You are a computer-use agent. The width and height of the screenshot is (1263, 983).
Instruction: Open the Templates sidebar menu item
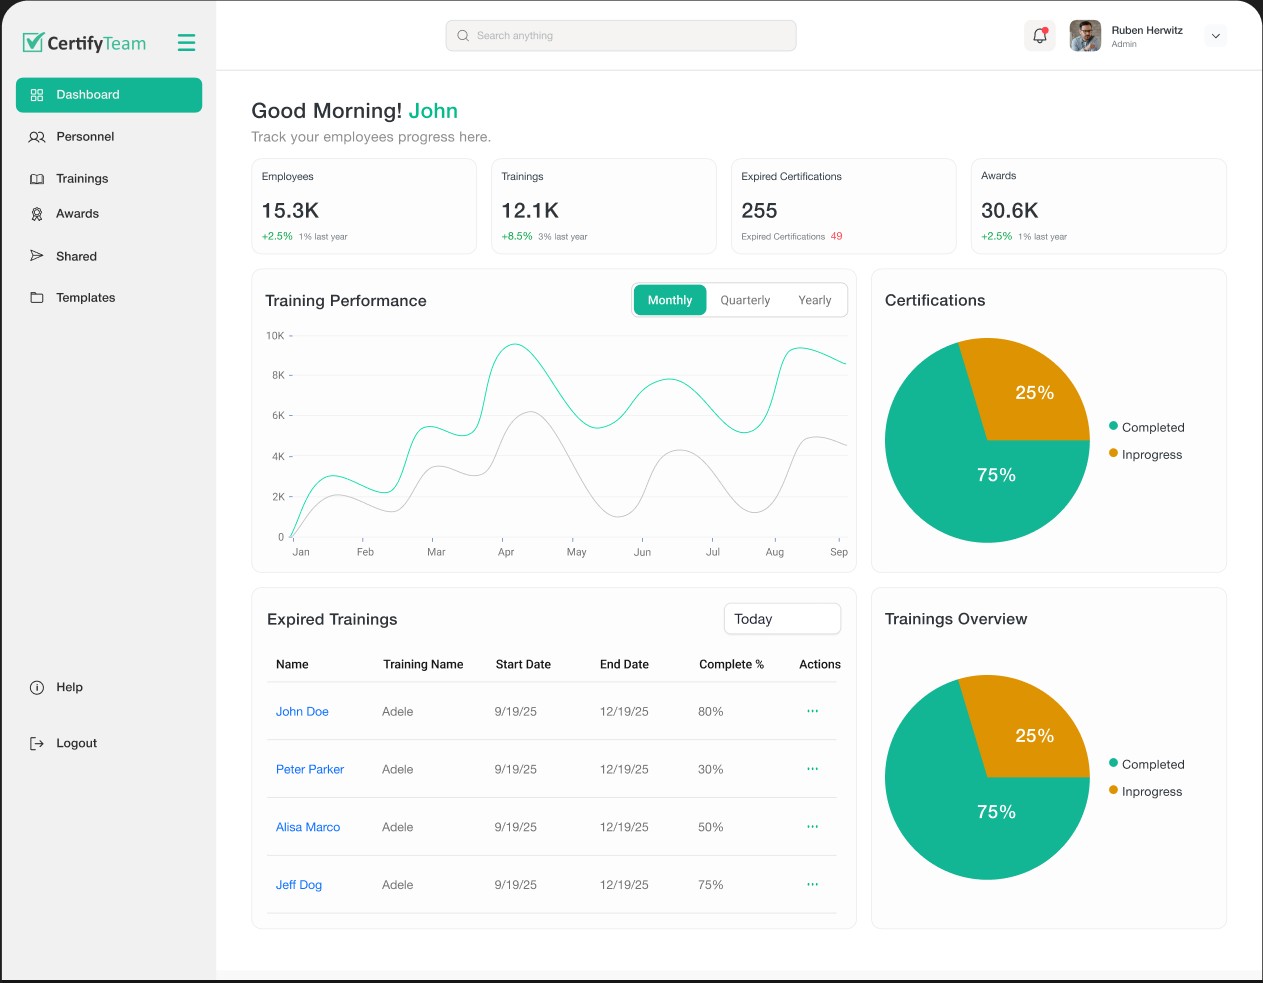[85, 298]
